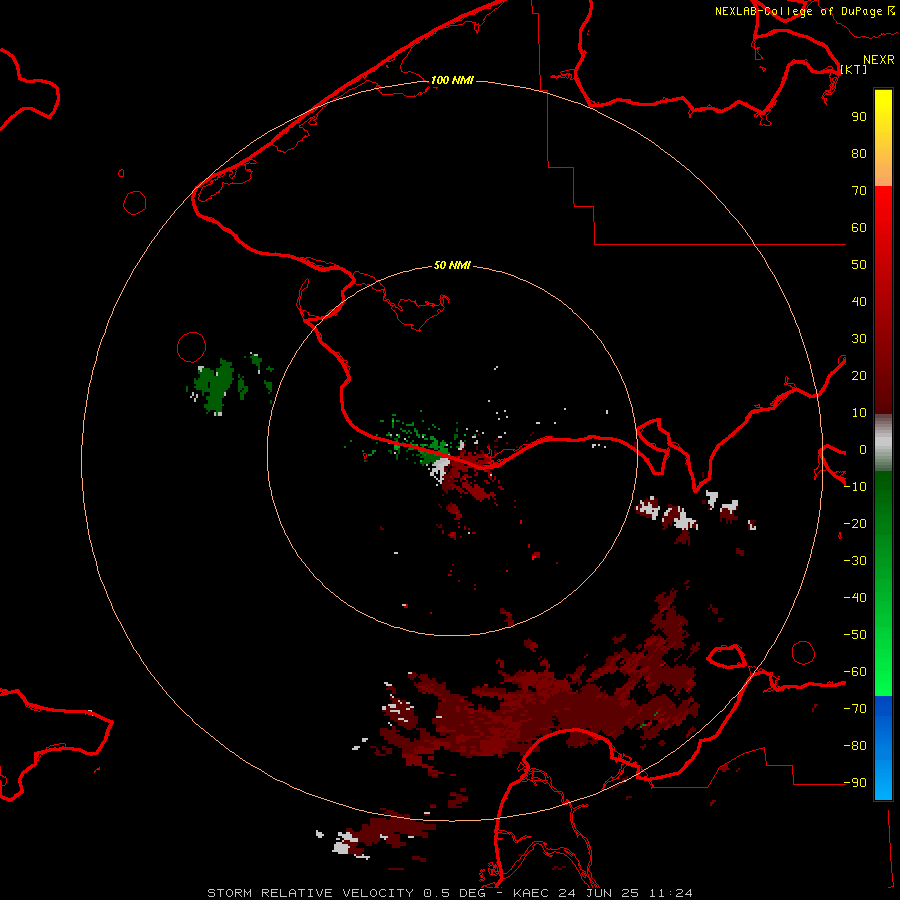Click the NEXLAB-College of DuPage watermark text
Viewport: 900px width, 900px height.
[x=798, y=11]
